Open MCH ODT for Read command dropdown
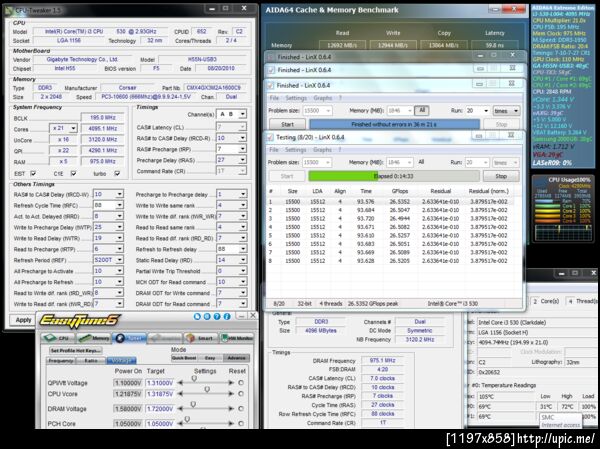 242,282
